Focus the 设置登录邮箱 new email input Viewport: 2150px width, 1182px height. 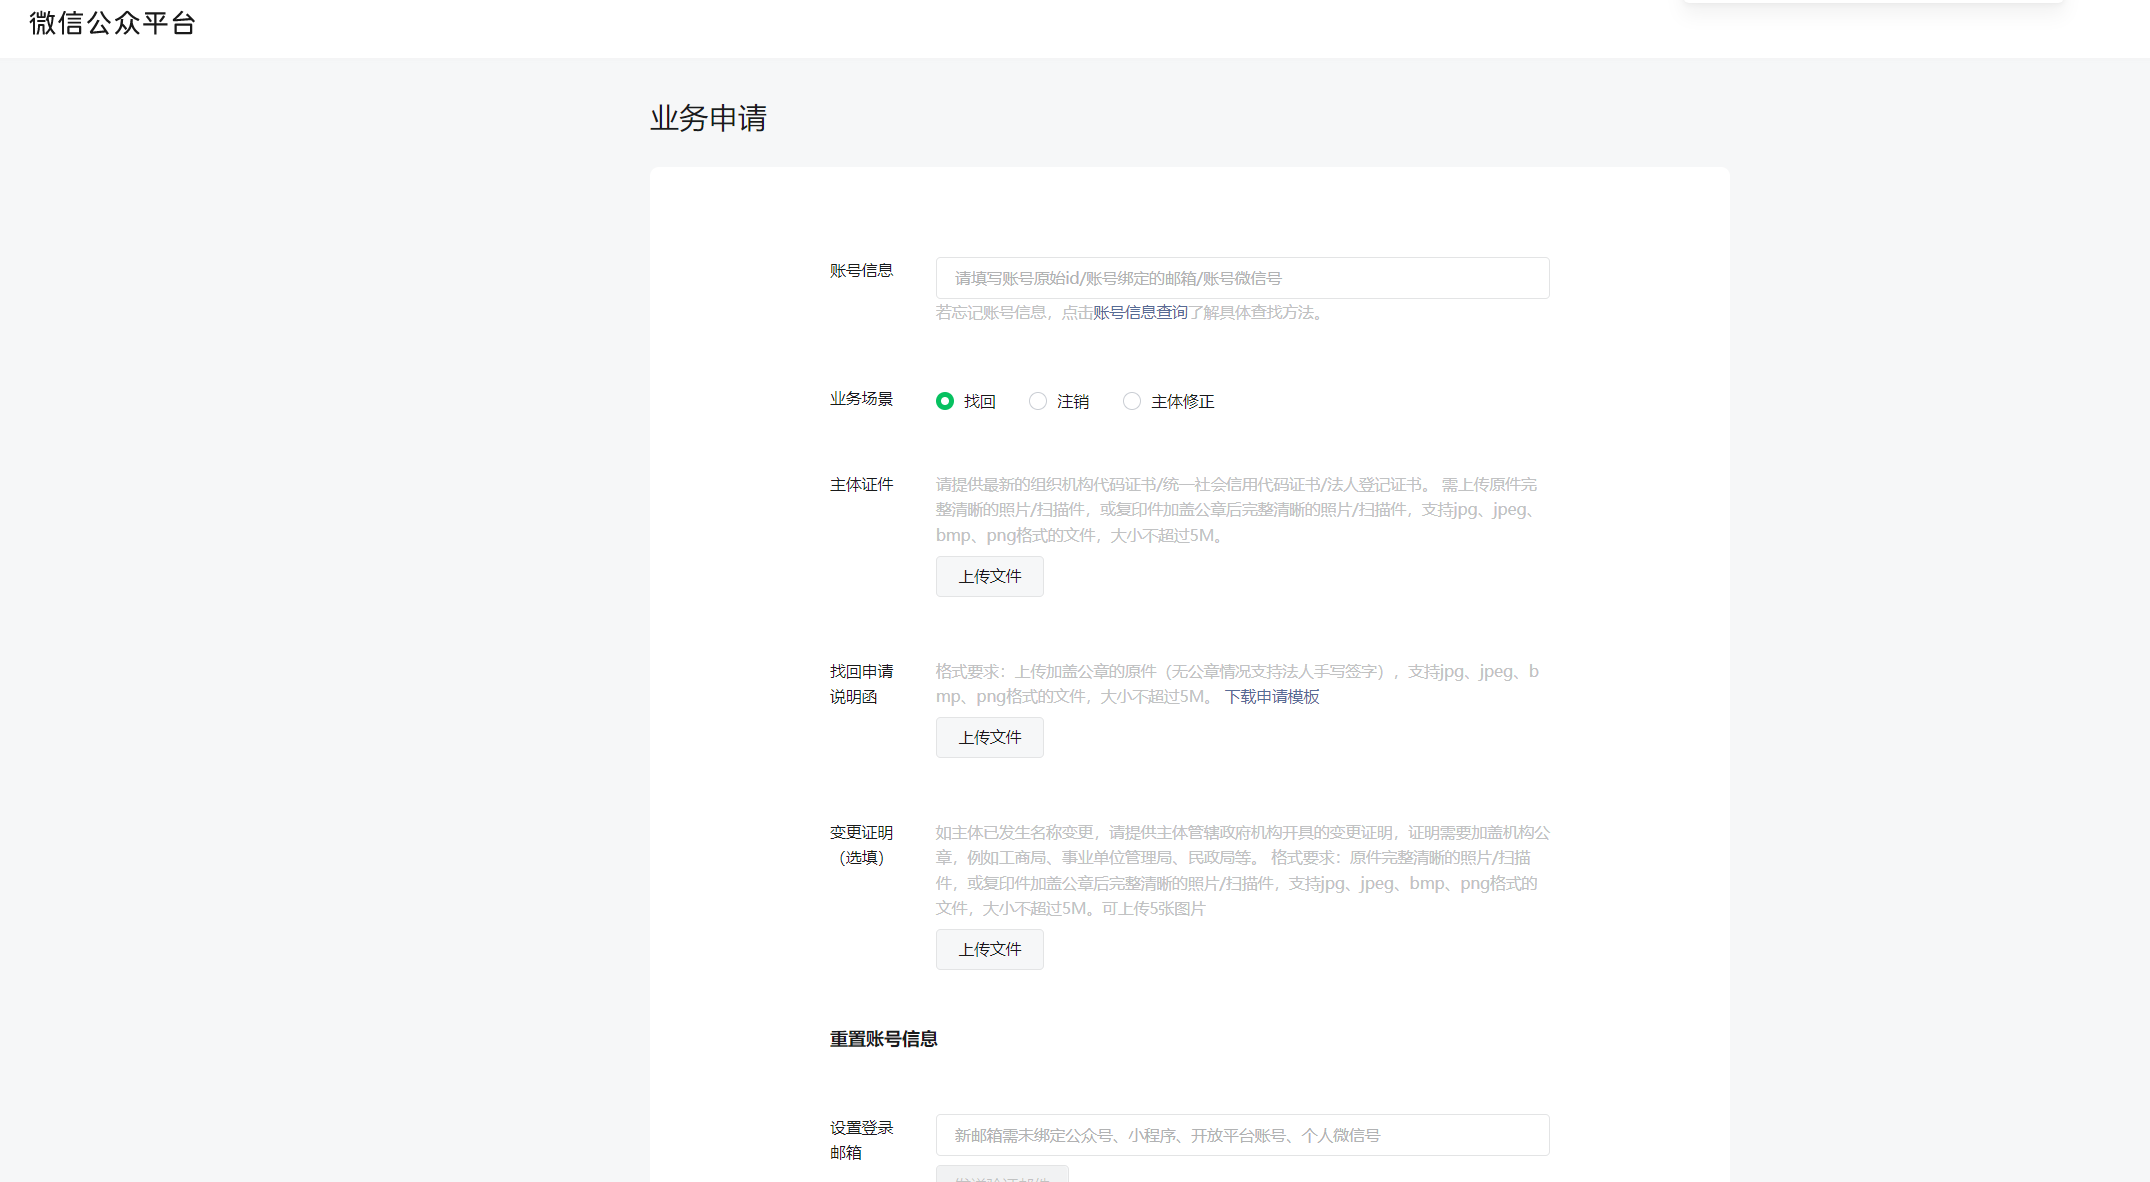(x=1242, y=1135)
